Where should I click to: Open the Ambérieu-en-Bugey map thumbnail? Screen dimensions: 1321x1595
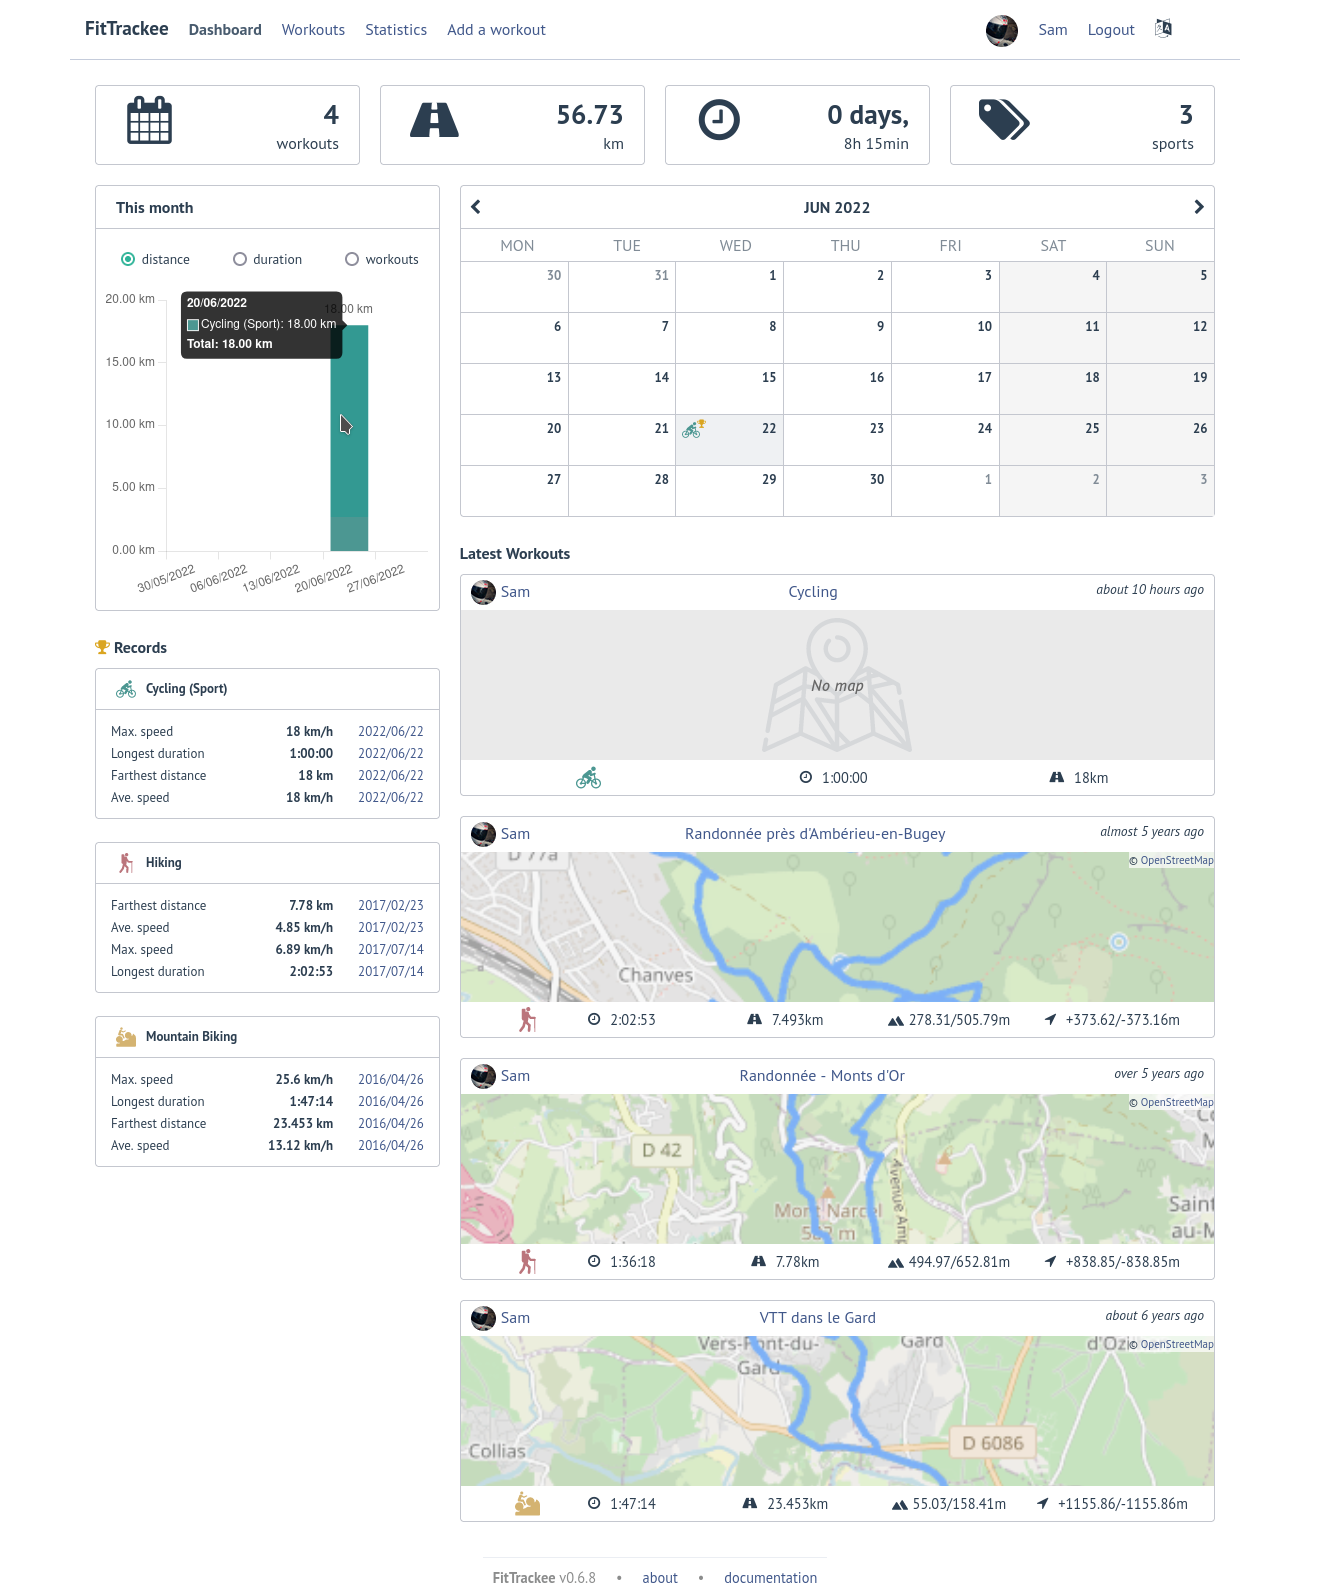point(837,927)
